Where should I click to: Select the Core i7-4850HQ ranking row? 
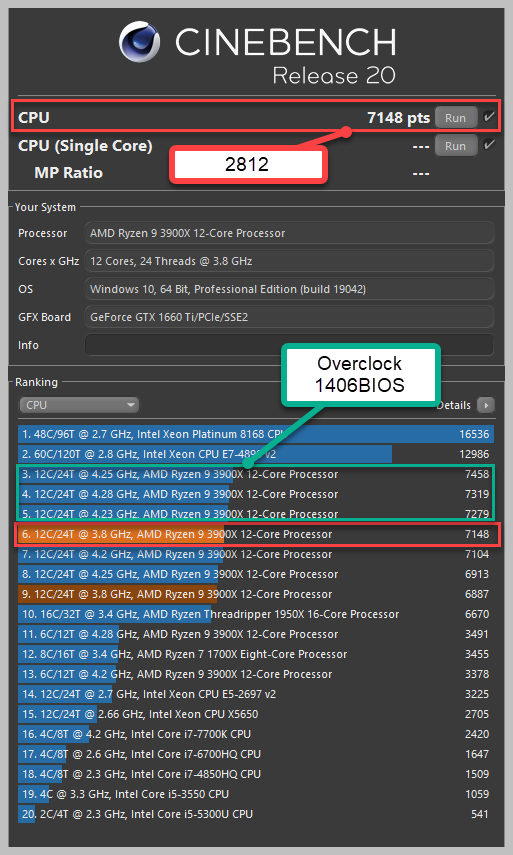click(256, 774)
